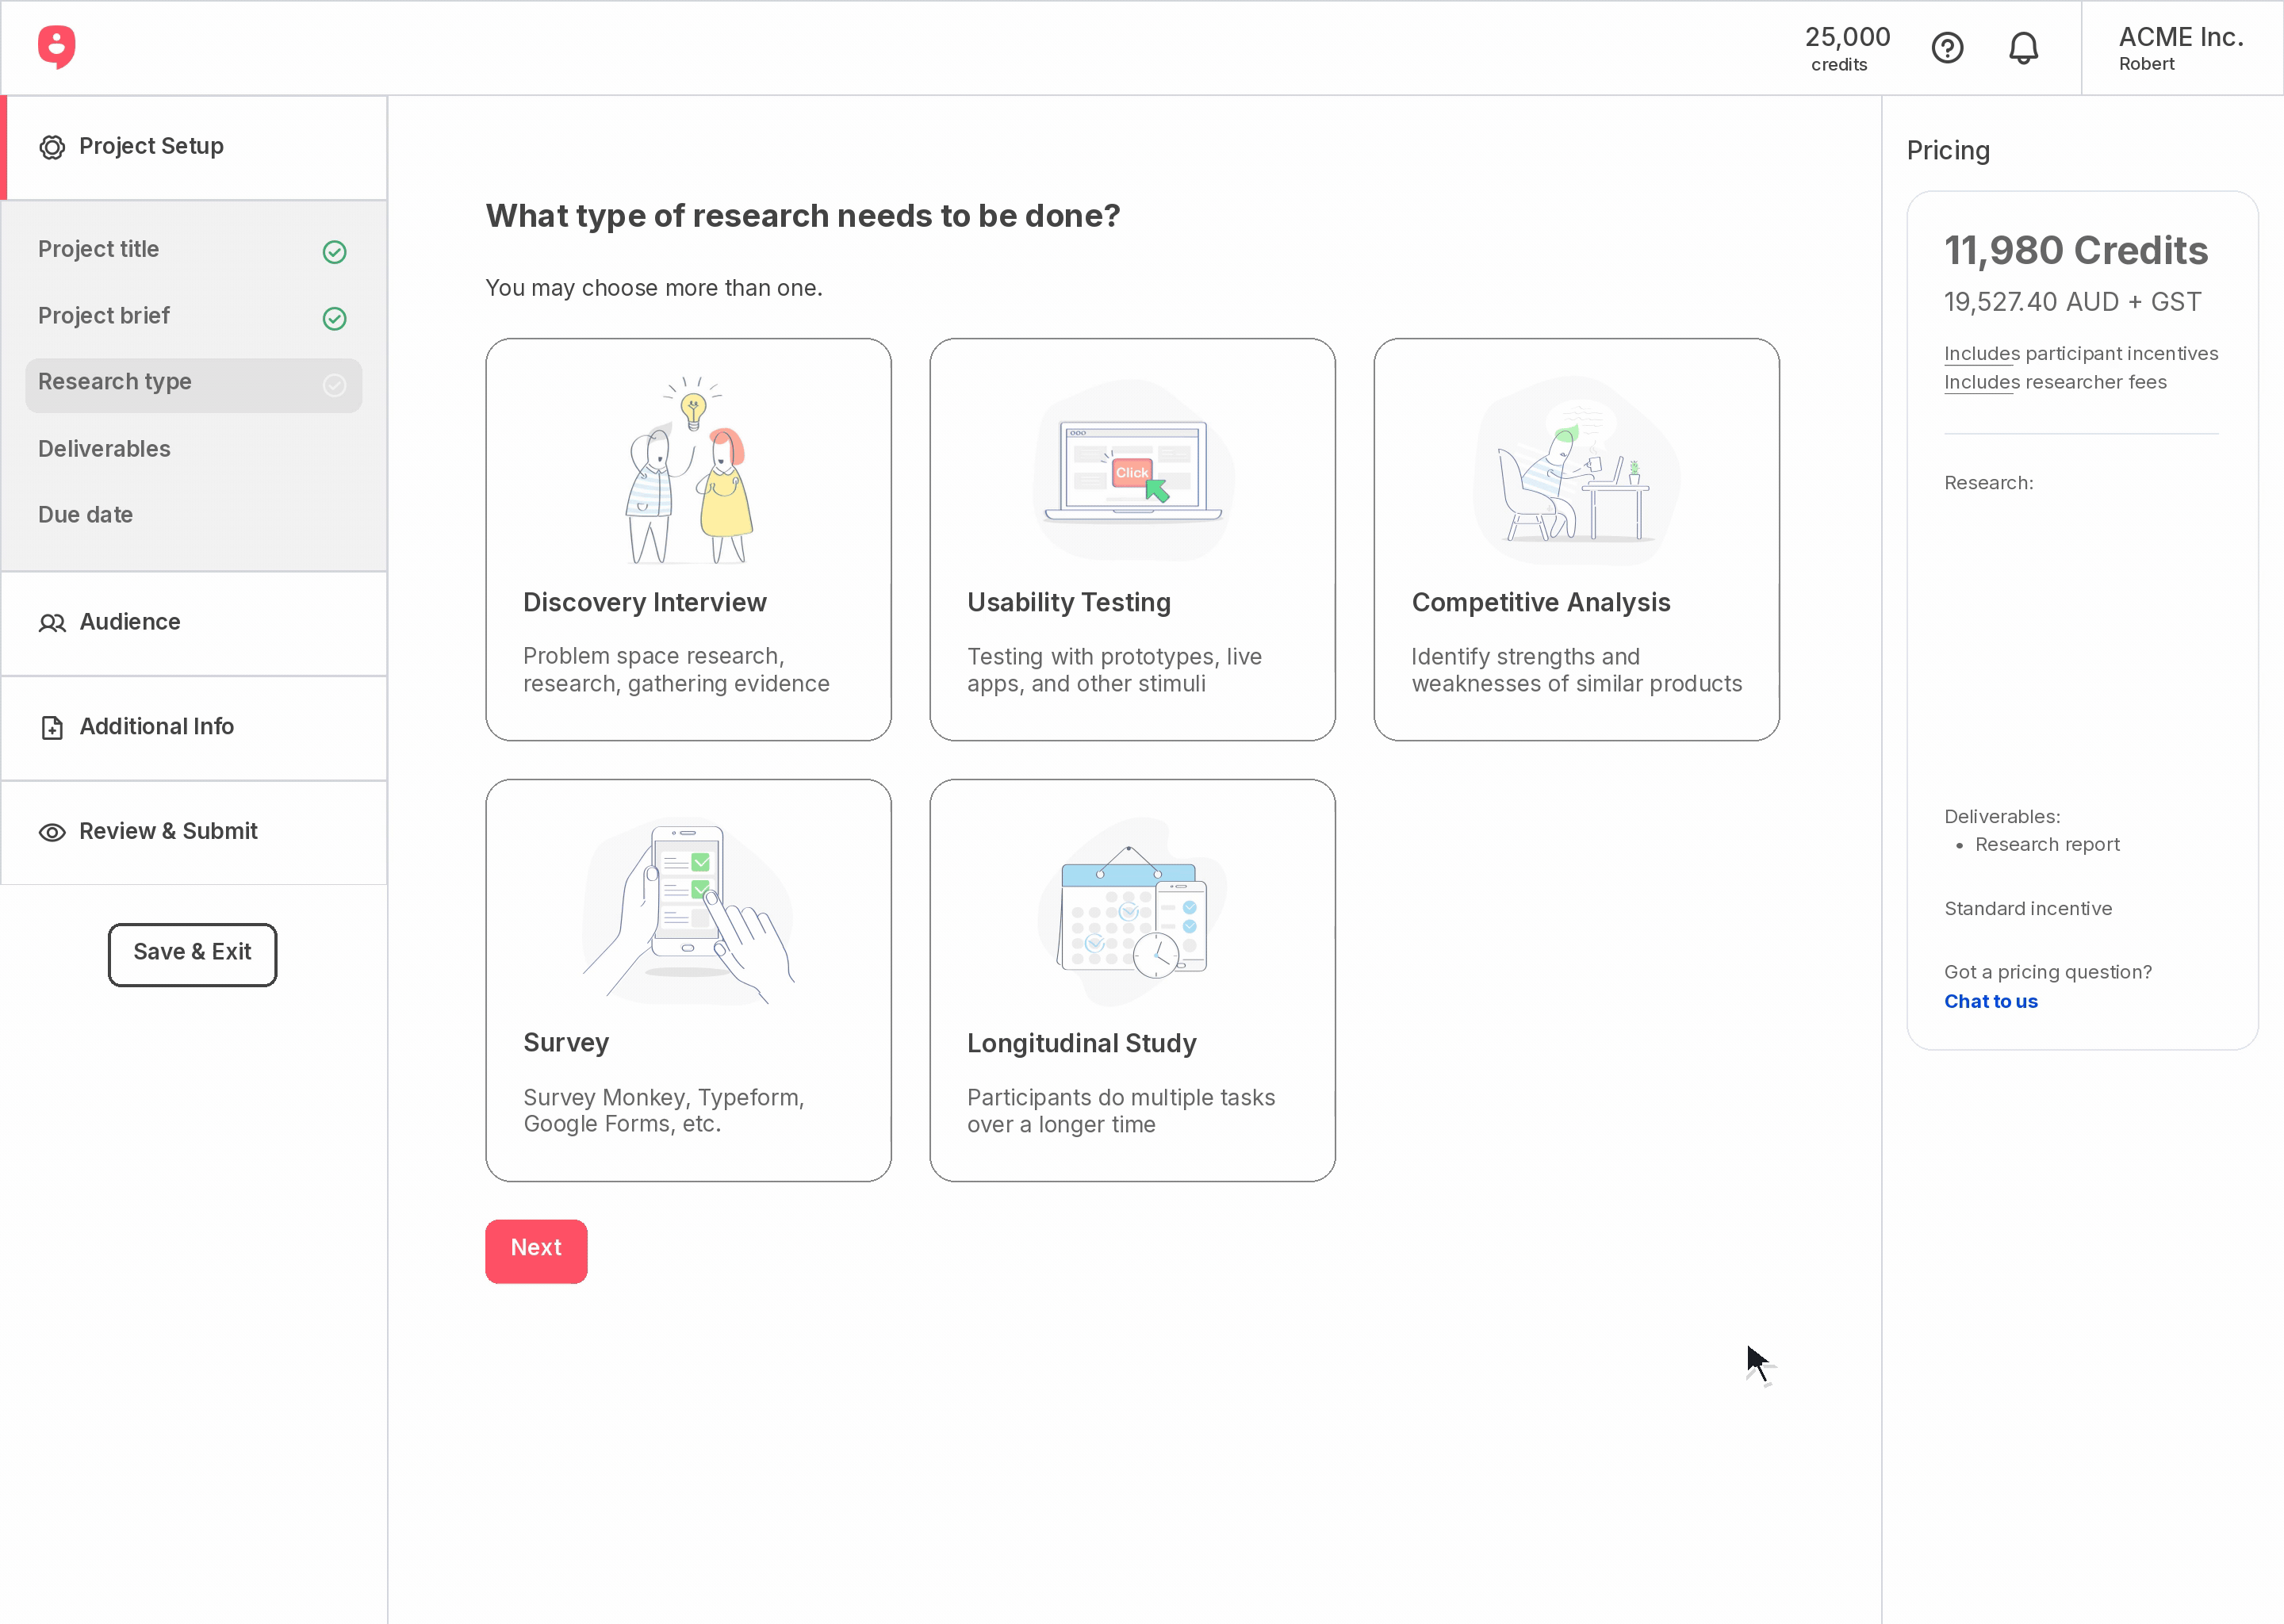Open the ACME Inc. Robert account menu

(x=2181, y=48)
